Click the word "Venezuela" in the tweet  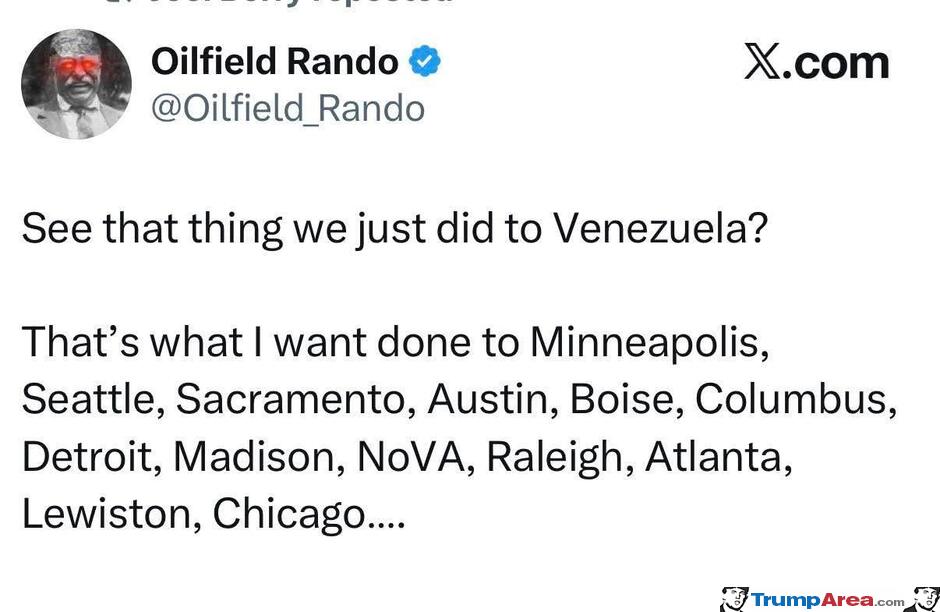click(x=661, y=229)
